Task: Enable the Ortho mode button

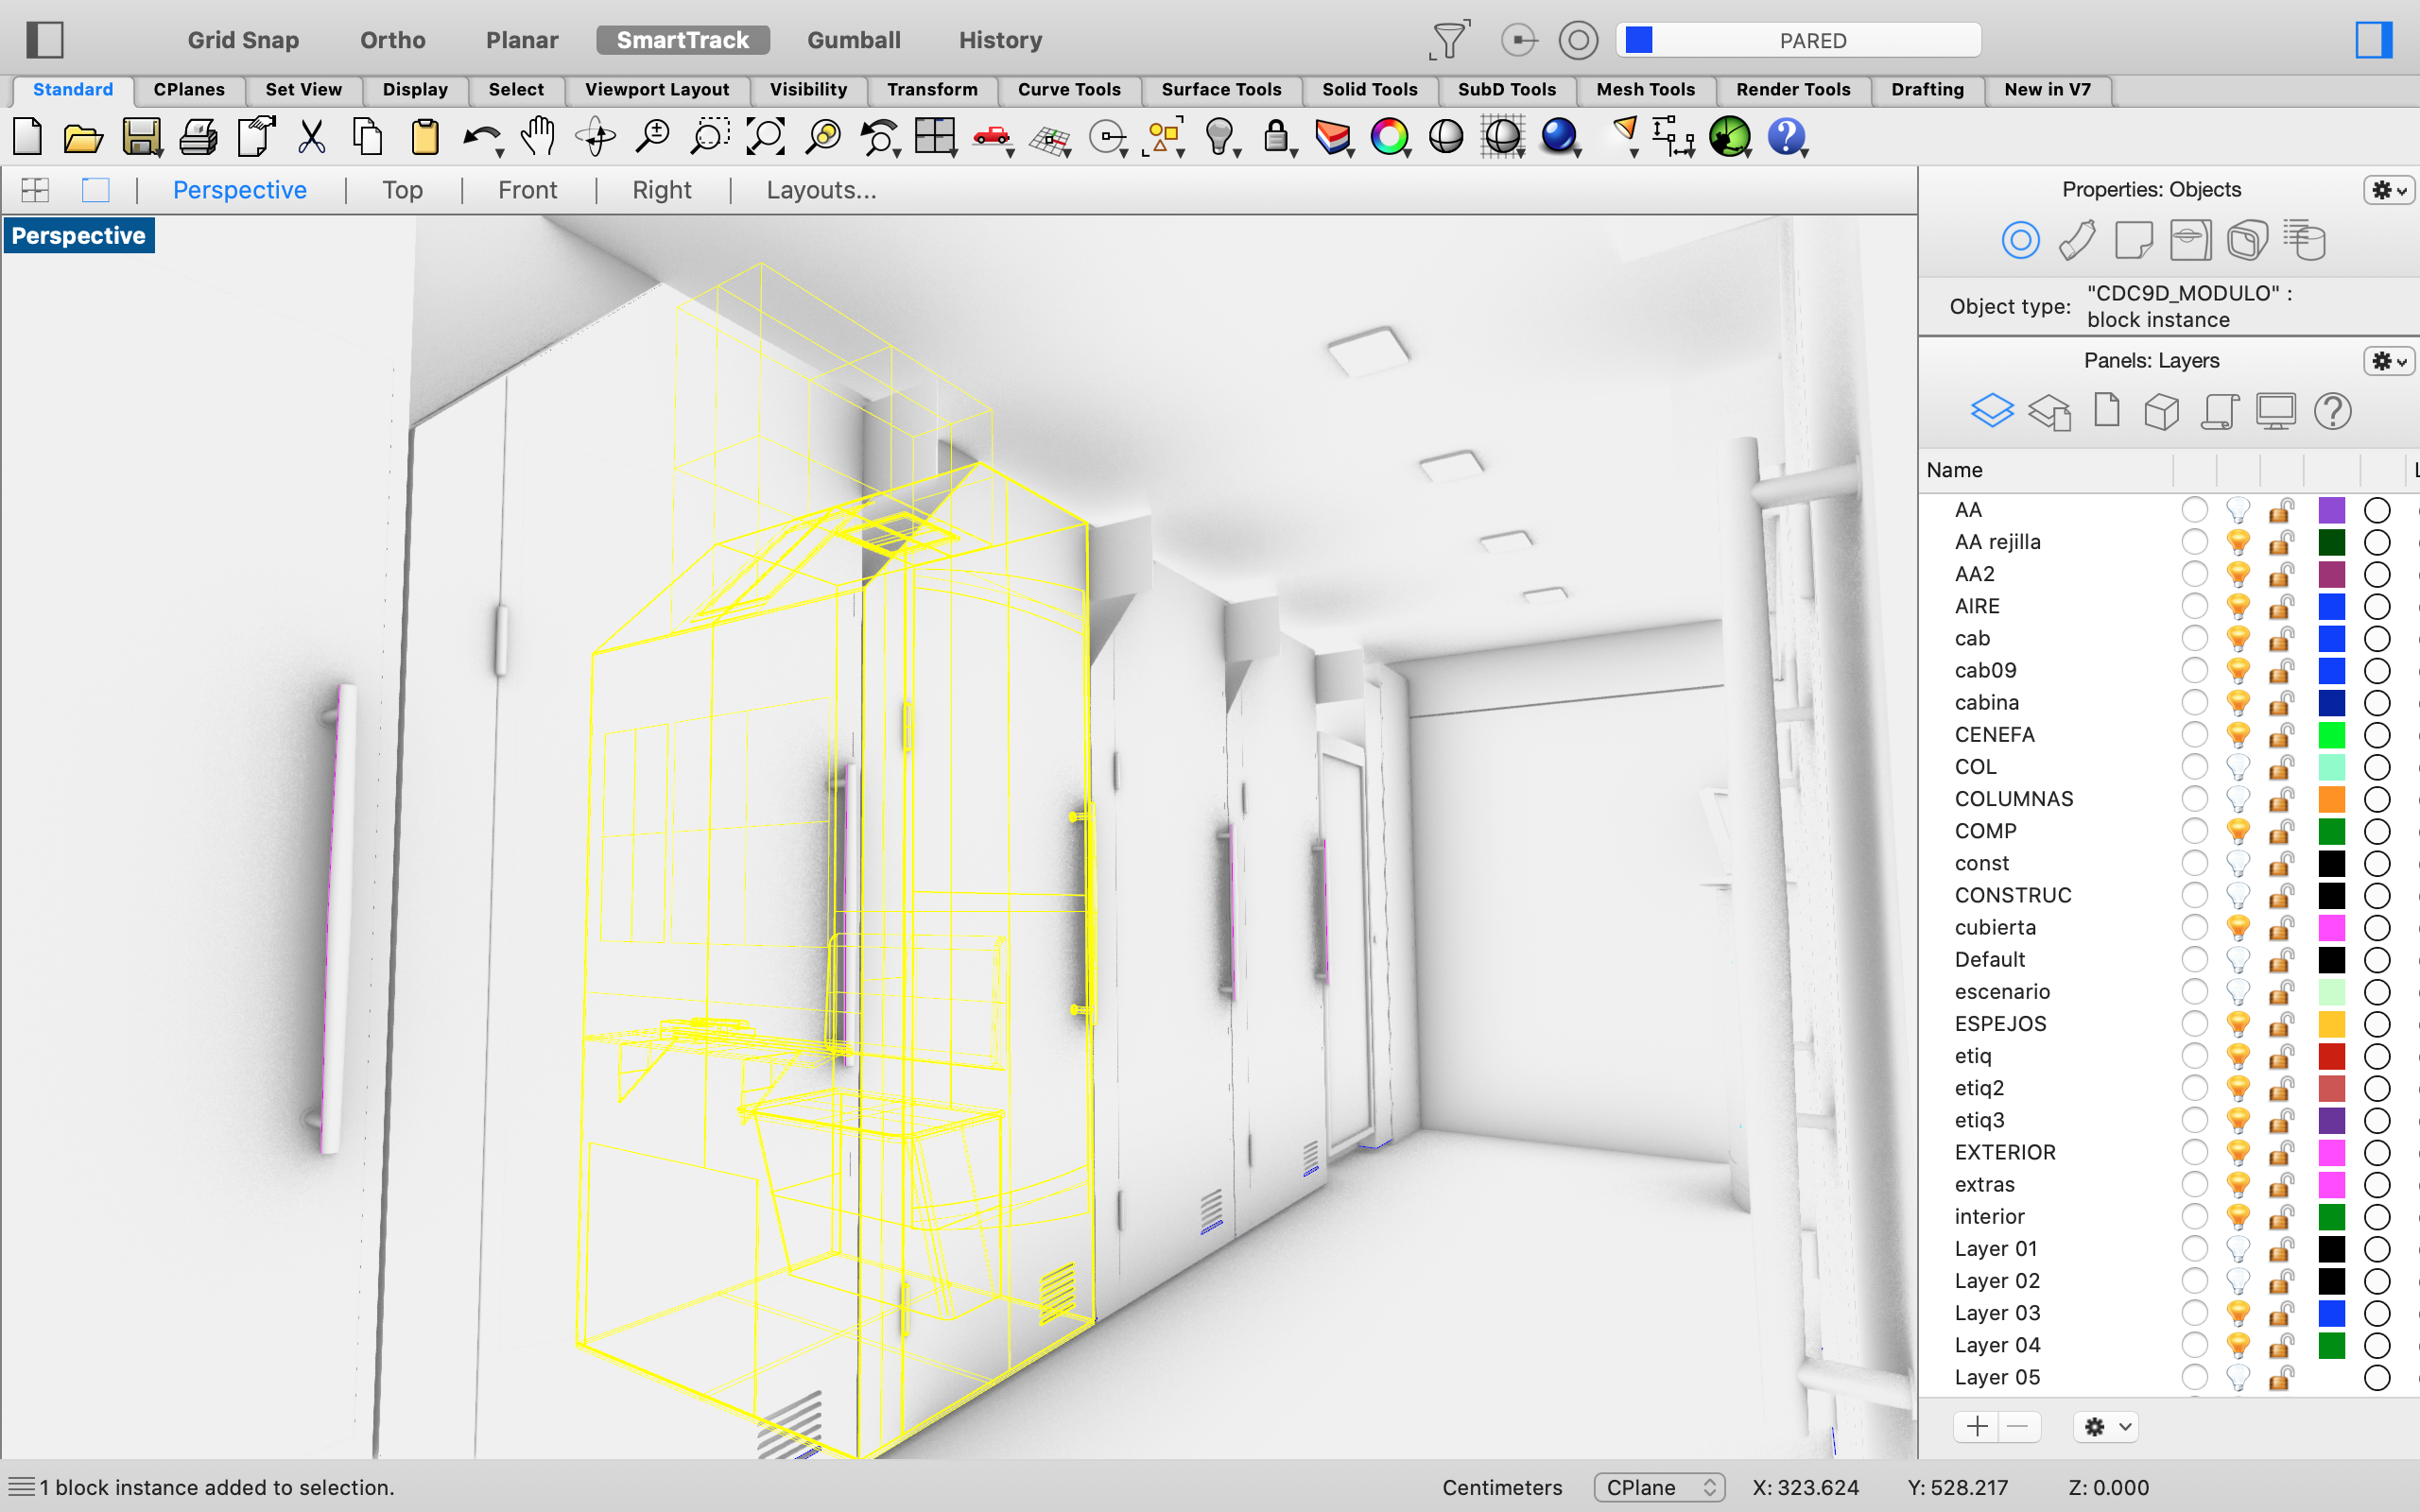Action: 392,40
